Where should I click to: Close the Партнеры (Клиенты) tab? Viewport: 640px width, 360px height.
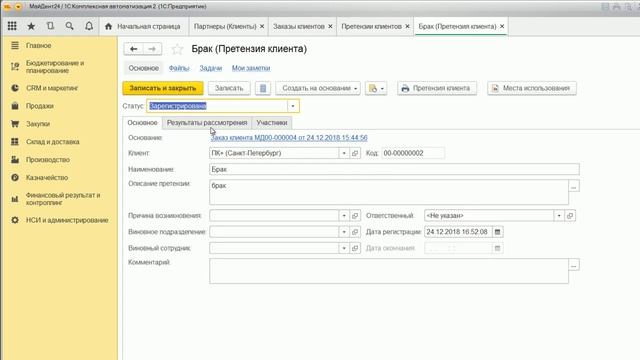point(262,26)
